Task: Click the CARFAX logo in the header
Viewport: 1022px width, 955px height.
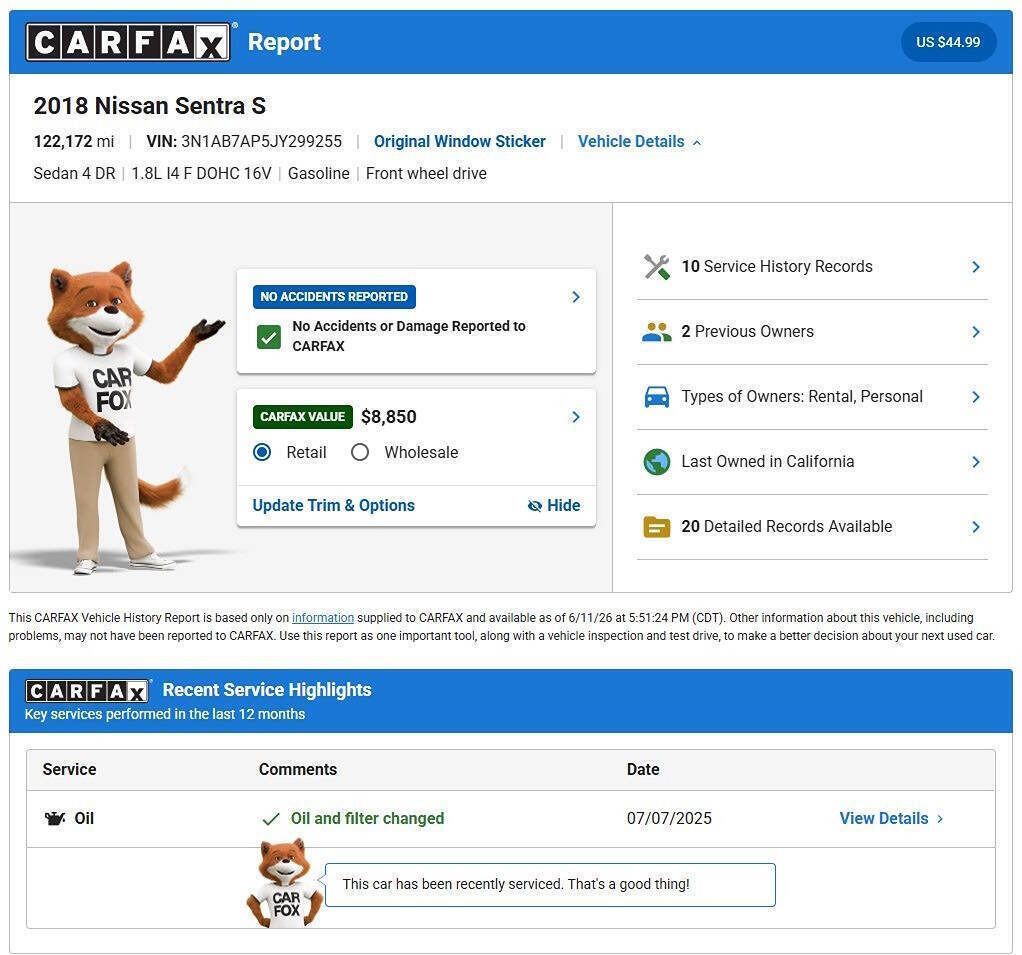Action: pyautogui.click(x=128, y=42)
